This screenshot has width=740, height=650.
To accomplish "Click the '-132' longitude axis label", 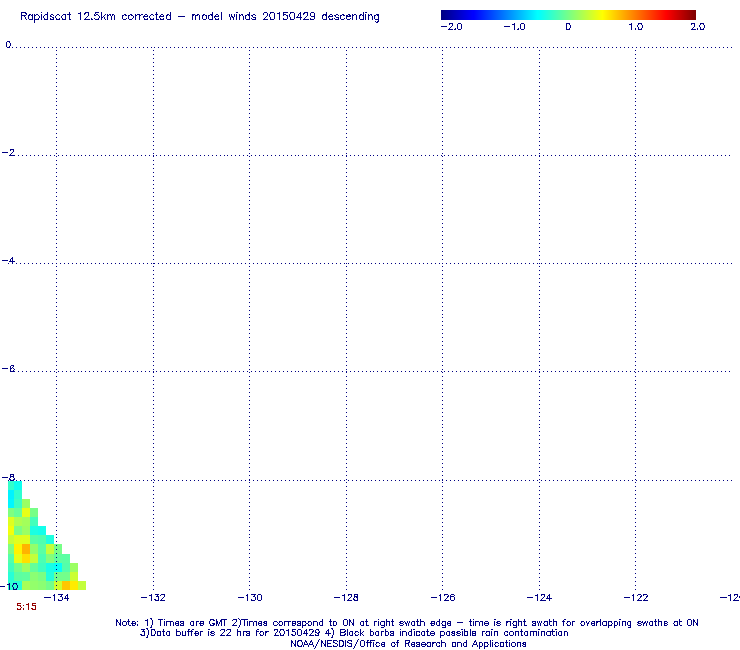I will 153,598.
